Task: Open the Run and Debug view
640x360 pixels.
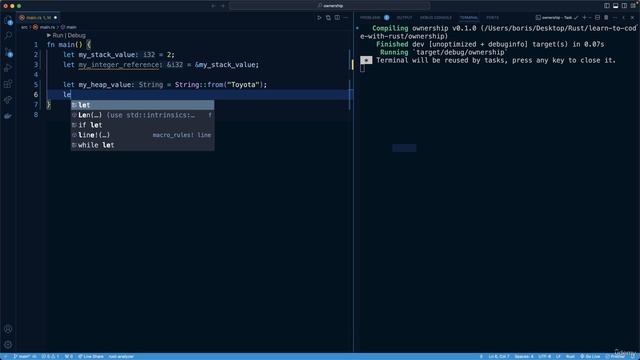Action: (8, 68)
